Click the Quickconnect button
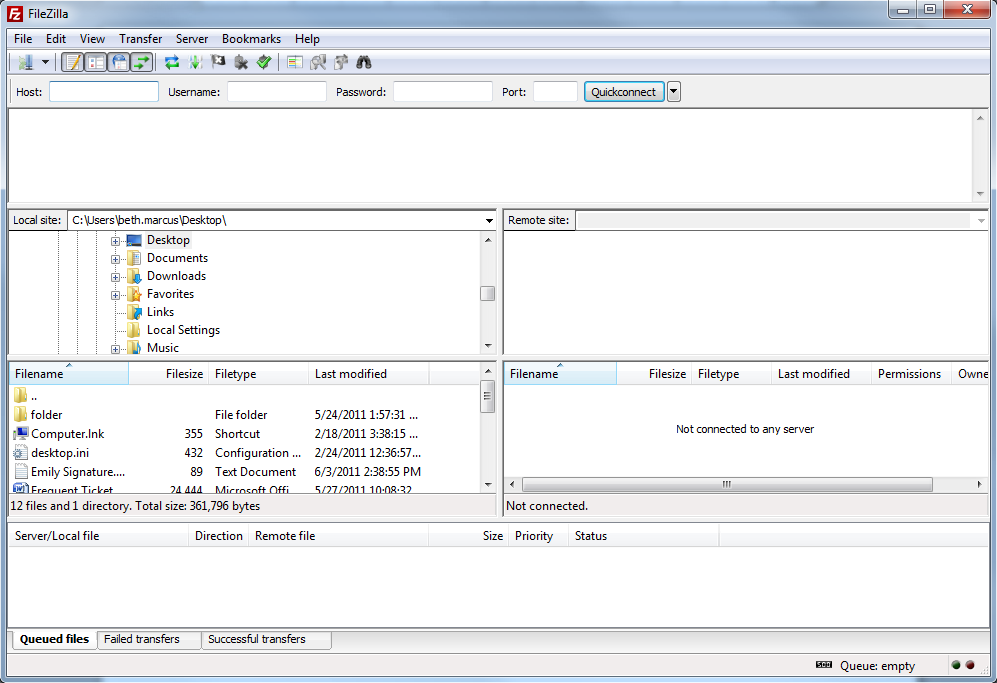The width and height of the screenshot is (997, 683). coord(624,92)
